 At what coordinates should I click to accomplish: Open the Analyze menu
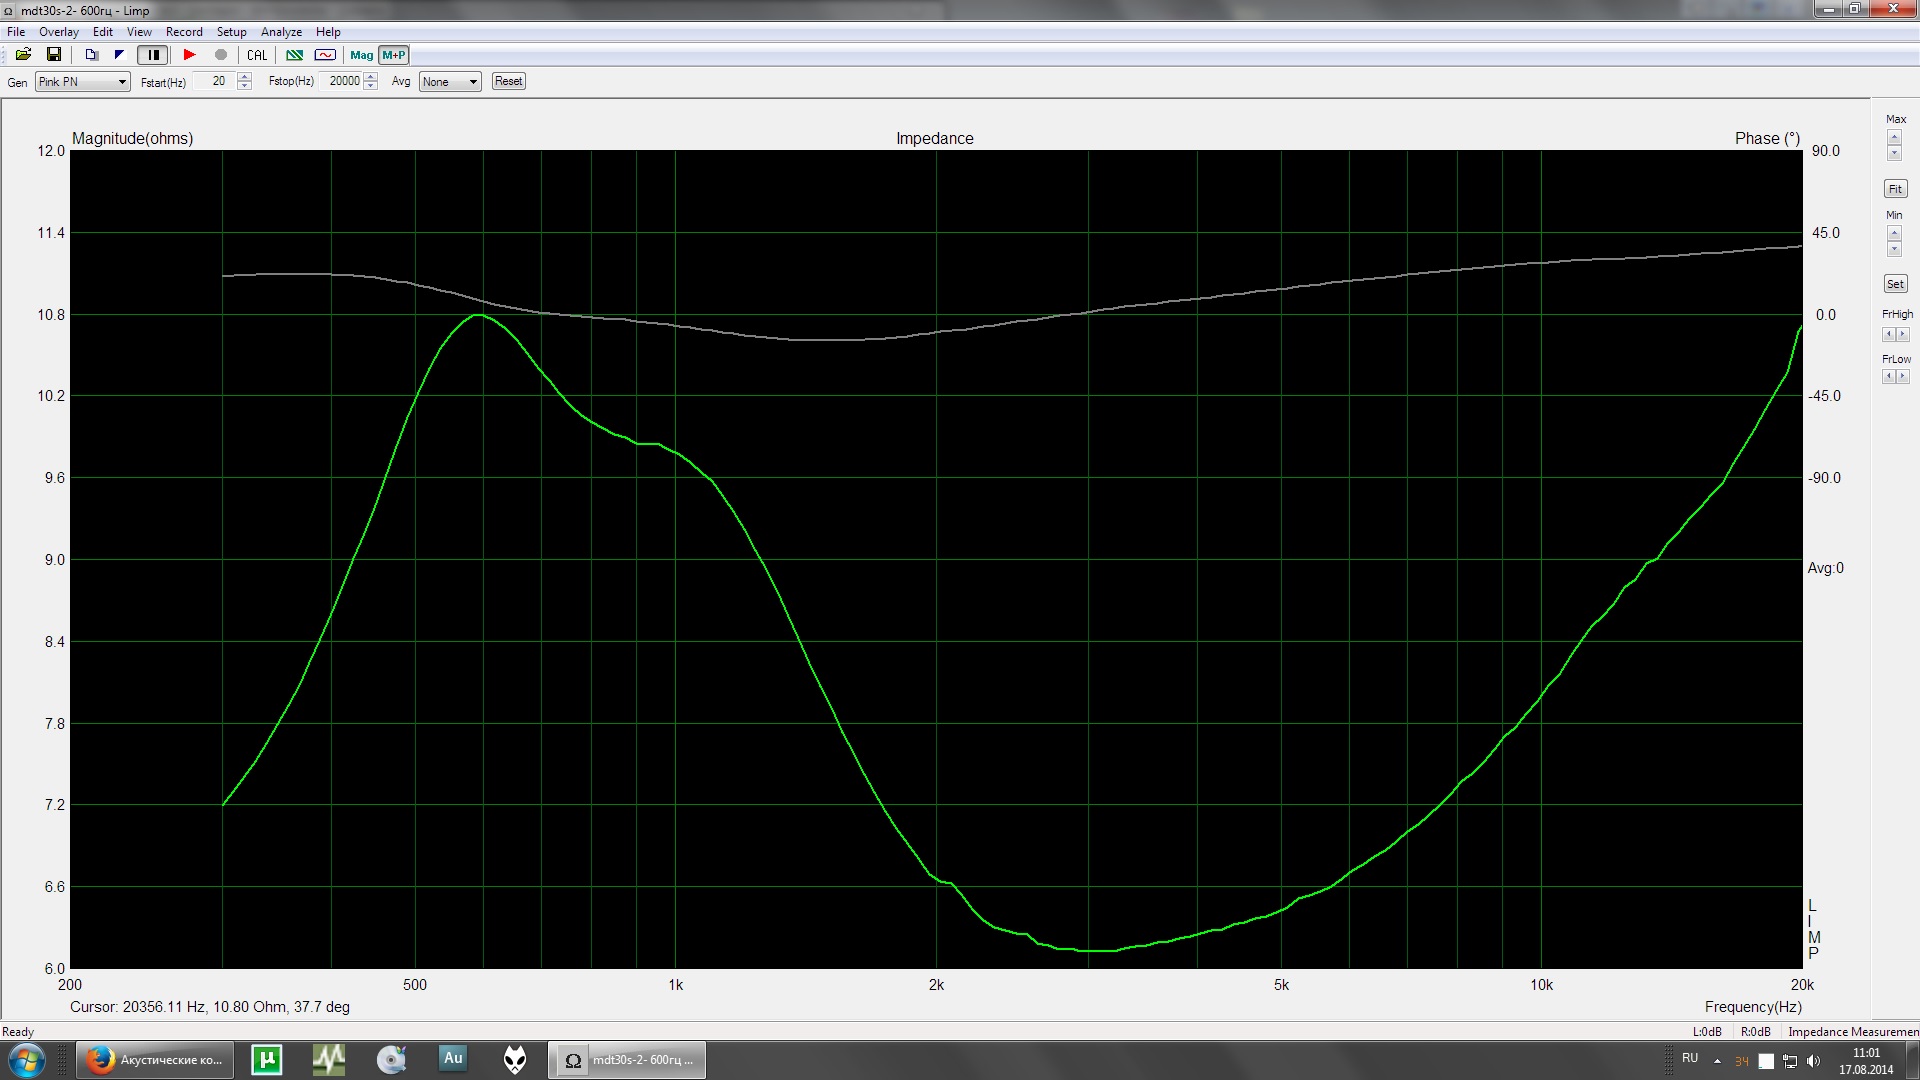(281, 32)
